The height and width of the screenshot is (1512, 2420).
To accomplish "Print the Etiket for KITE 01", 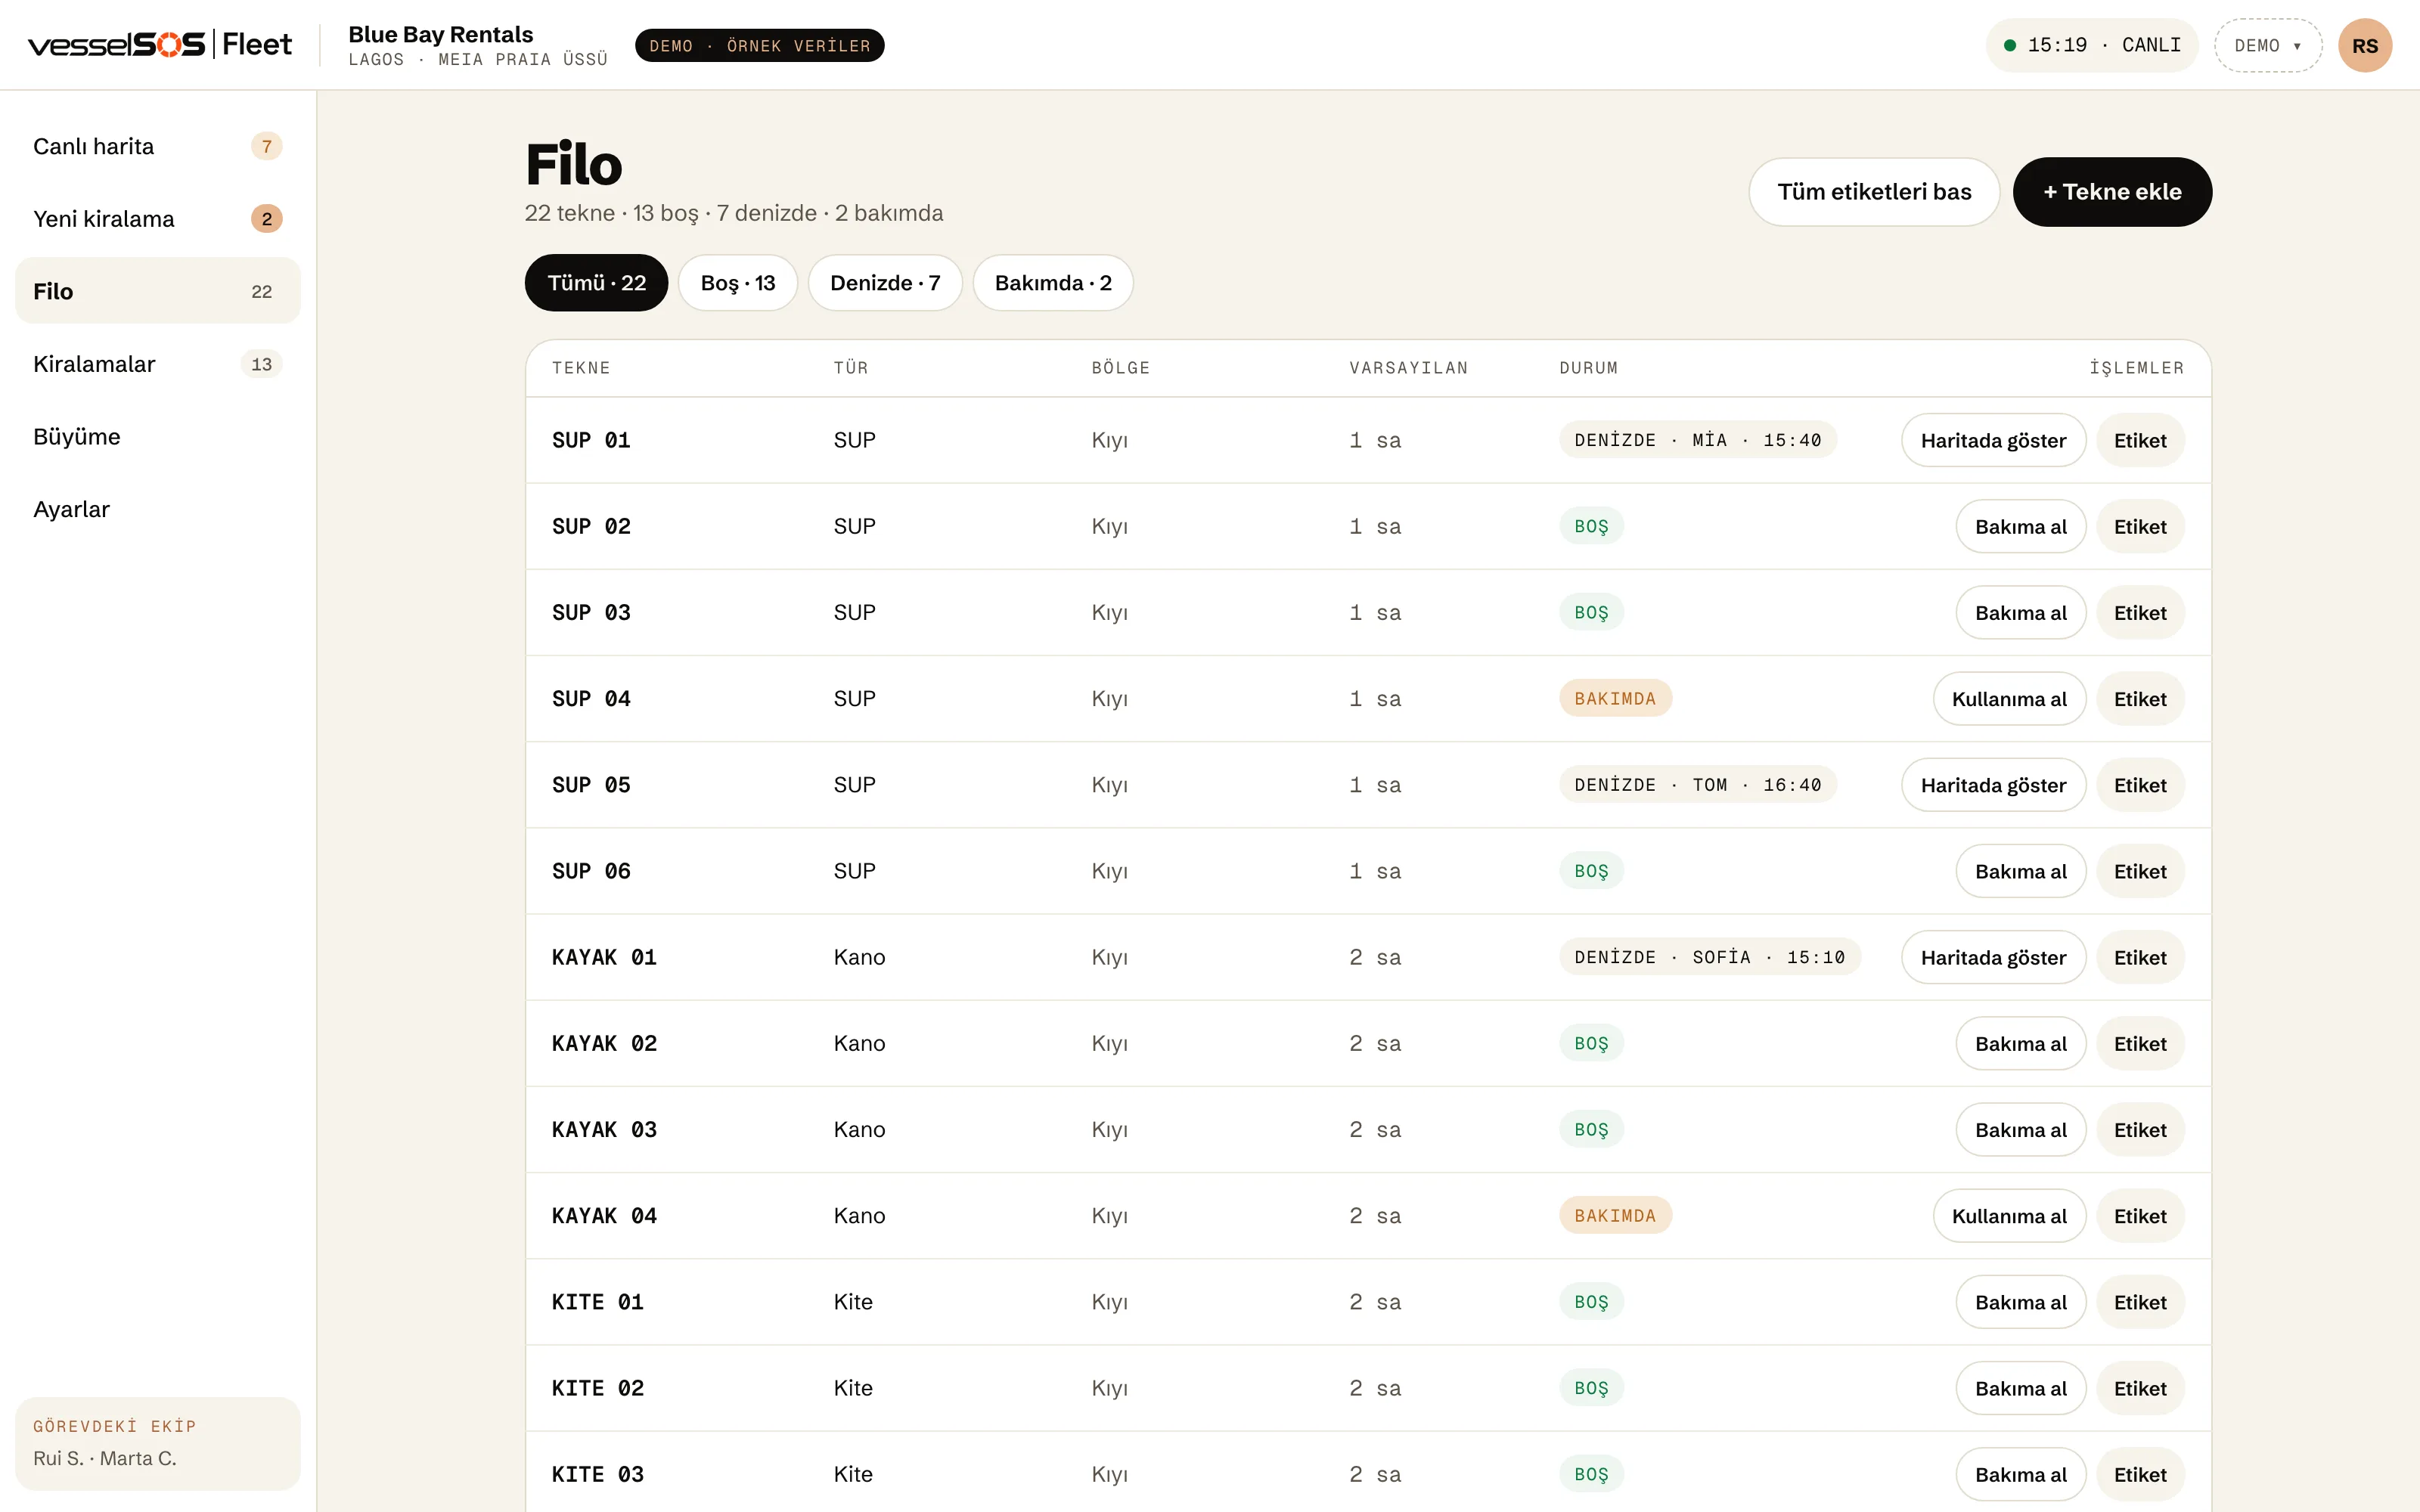I will (2140, 1302).
